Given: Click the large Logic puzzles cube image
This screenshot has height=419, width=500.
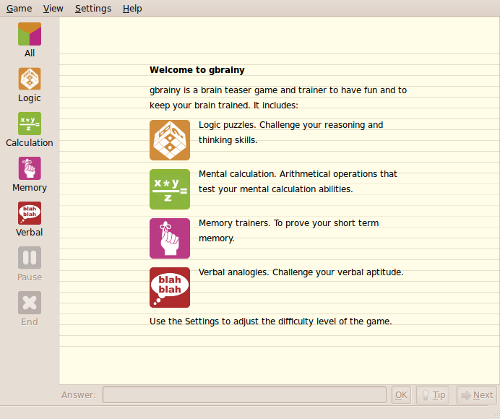Looking at the screenshot, I should point(170,140).
